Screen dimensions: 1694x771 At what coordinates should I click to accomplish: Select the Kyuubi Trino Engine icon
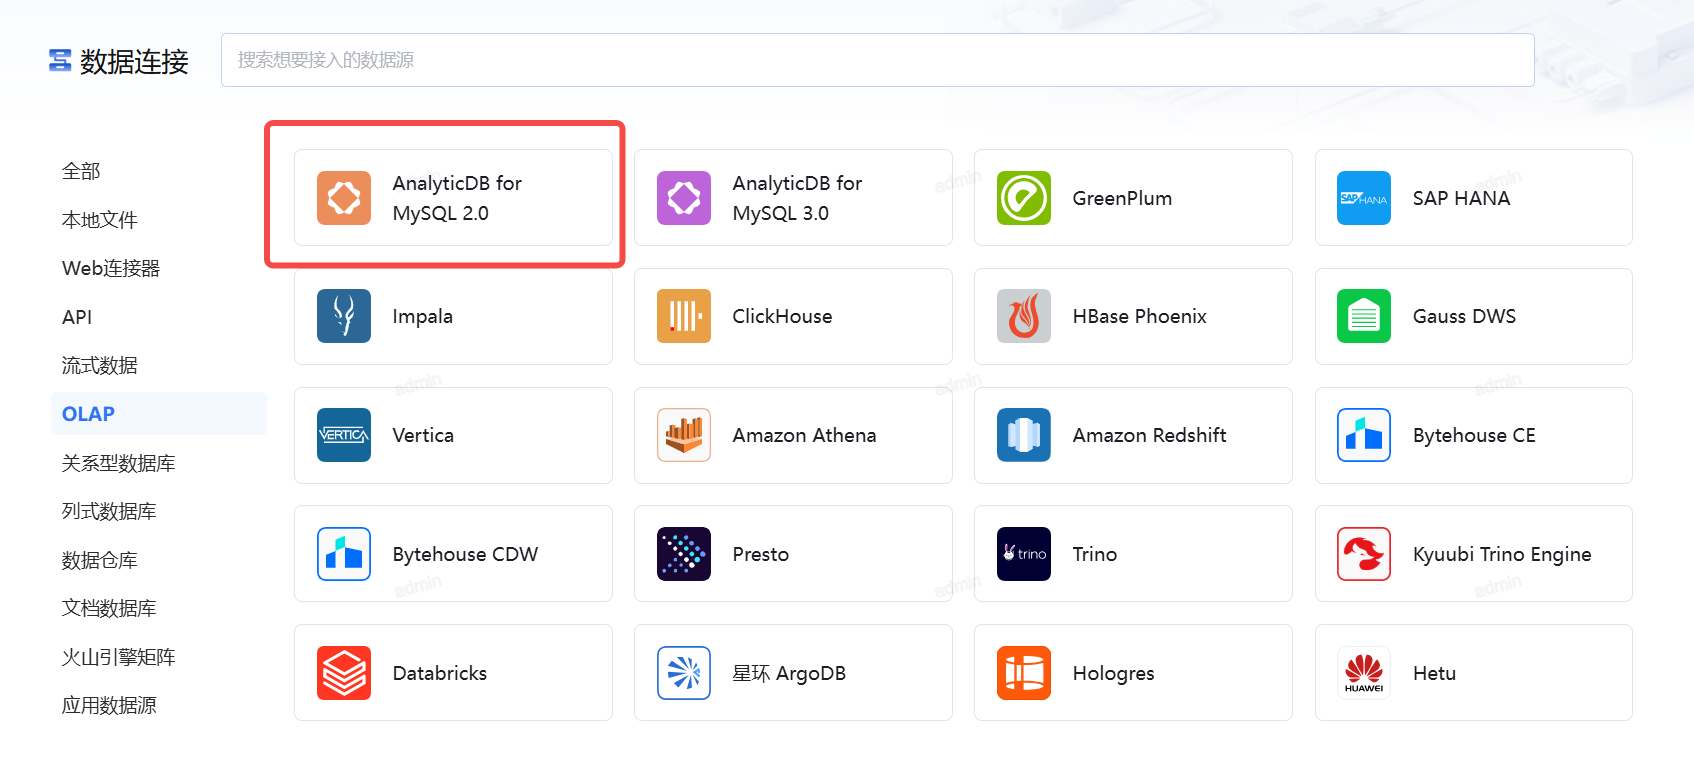click(1363, 554)
